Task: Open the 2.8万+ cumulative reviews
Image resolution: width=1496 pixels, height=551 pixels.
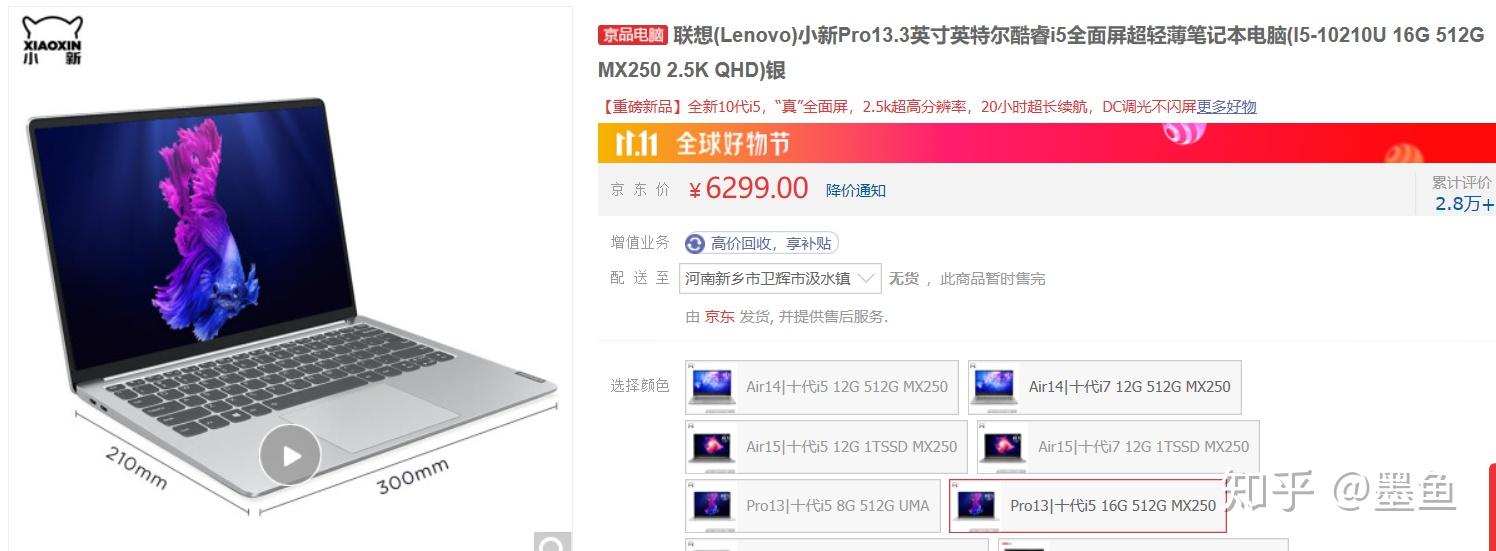Action: pyautogui.click(x=1464, y=204)
